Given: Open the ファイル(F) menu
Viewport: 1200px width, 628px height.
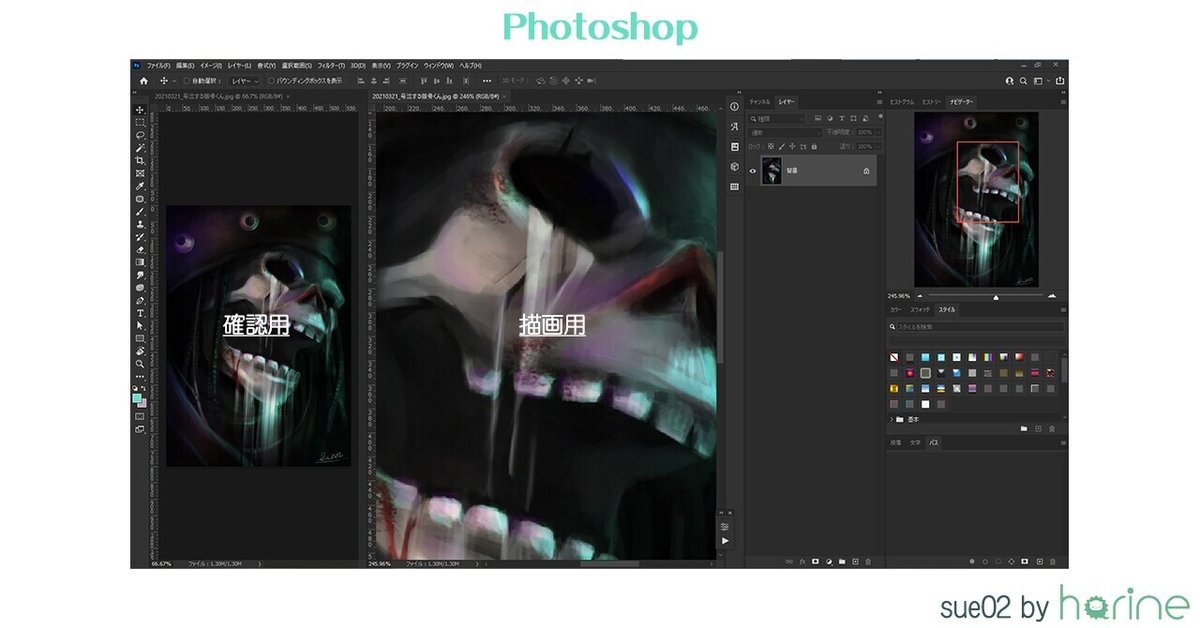Looking at the screenshot, I should tap(159, 66).
